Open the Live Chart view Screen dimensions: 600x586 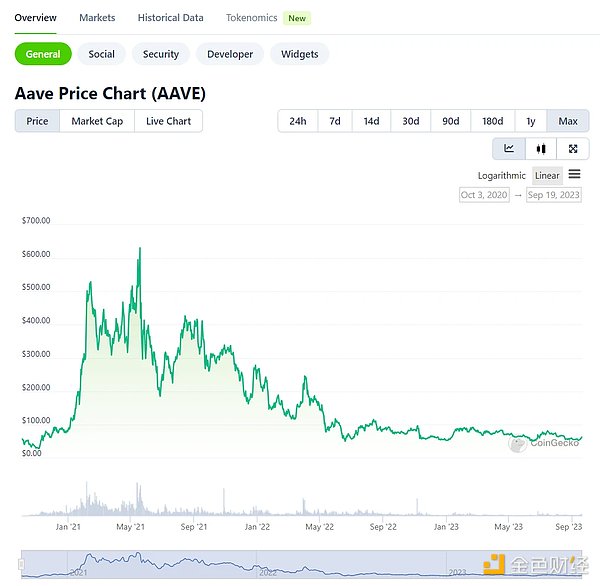(168, 121)
